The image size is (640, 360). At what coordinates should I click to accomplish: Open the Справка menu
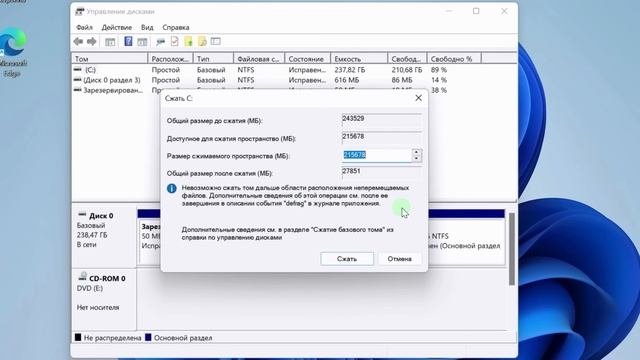[x=176, y=27]
